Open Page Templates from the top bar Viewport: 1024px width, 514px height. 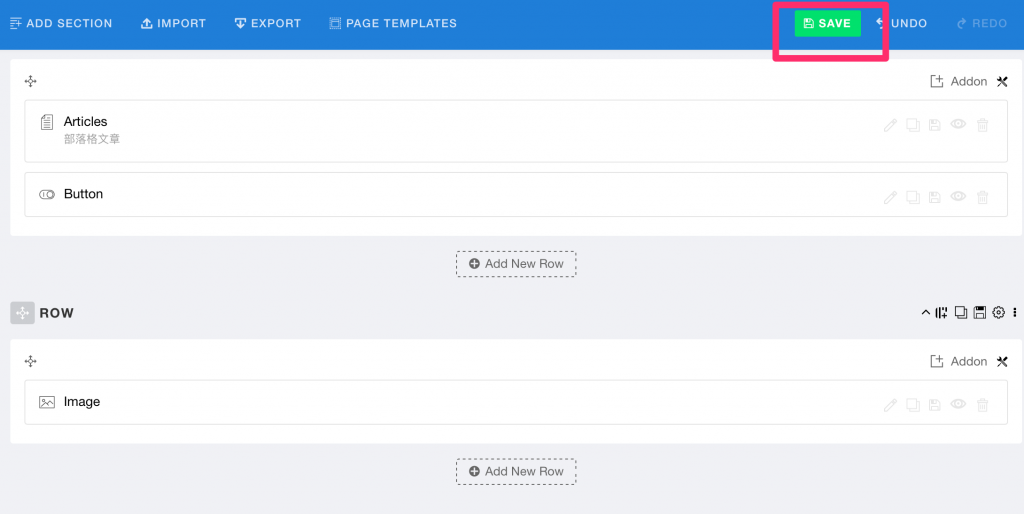click(392, 23)
